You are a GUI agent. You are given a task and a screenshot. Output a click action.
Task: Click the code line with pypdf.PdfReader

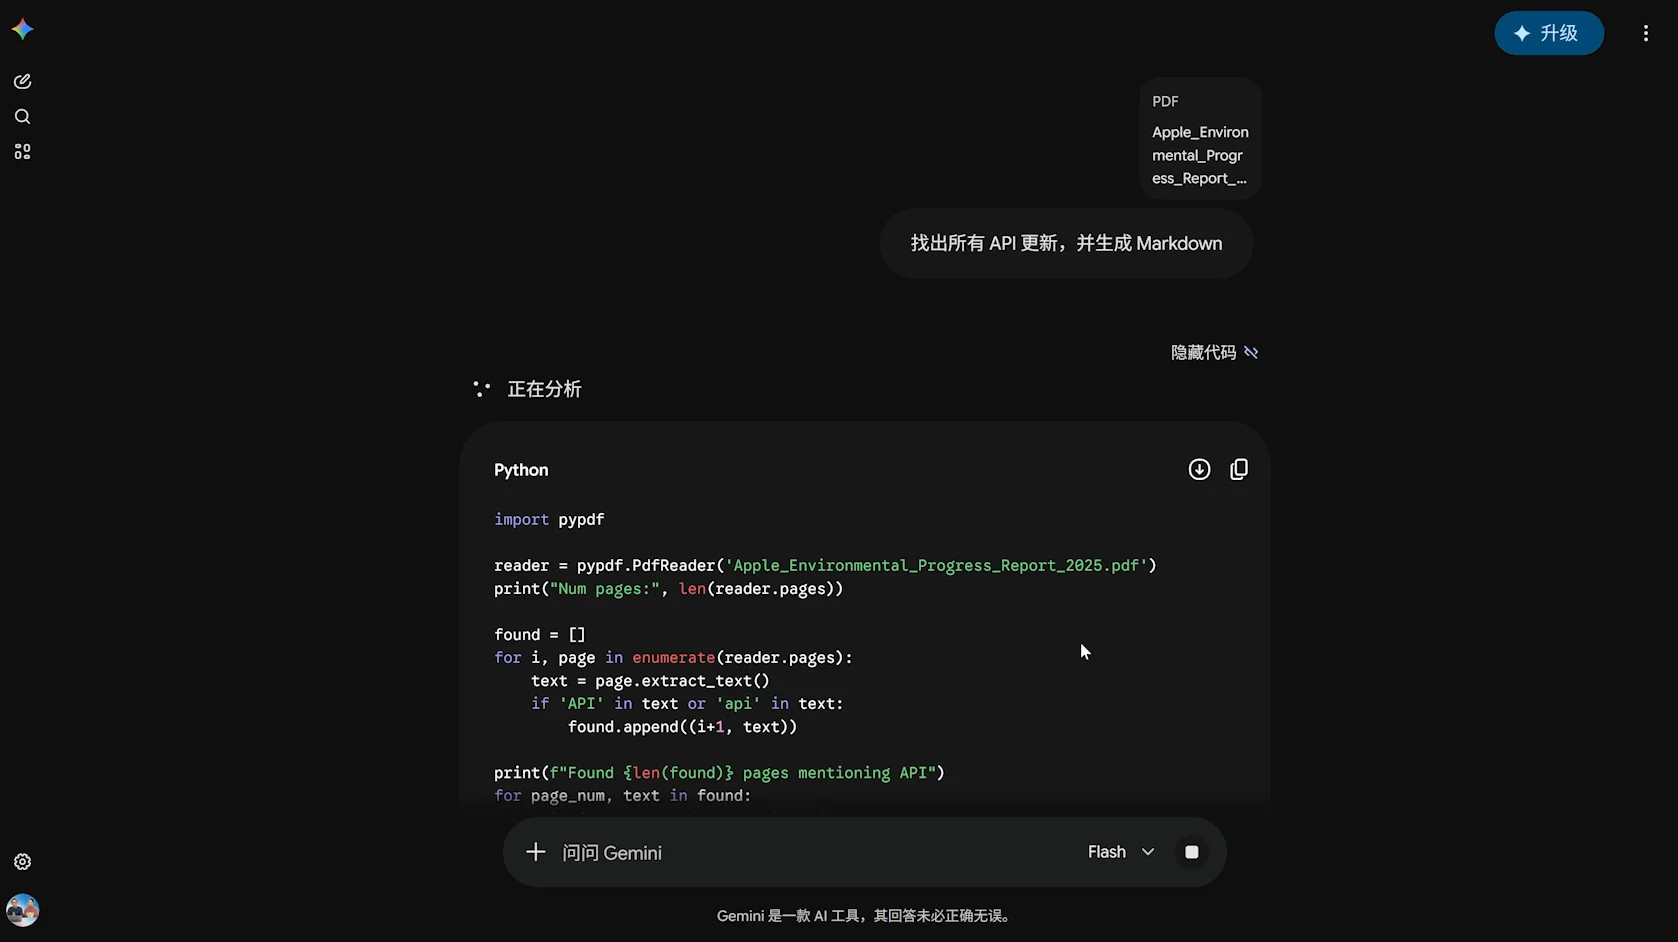point(825,566)
